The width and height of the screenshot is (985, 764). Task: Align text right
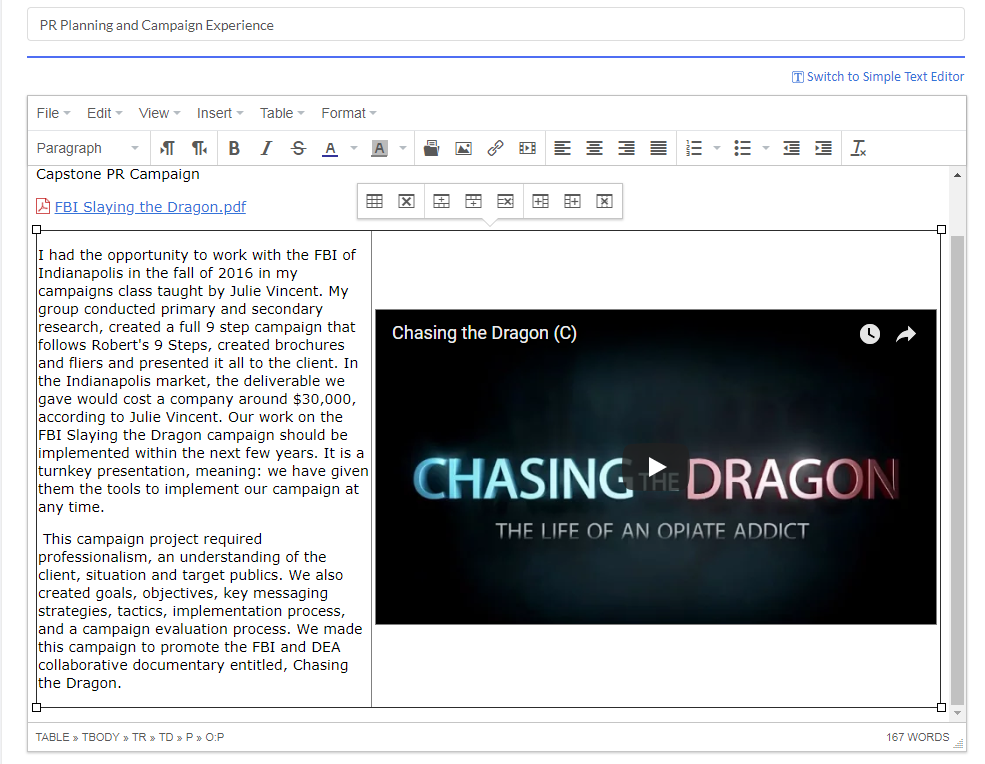626,148
